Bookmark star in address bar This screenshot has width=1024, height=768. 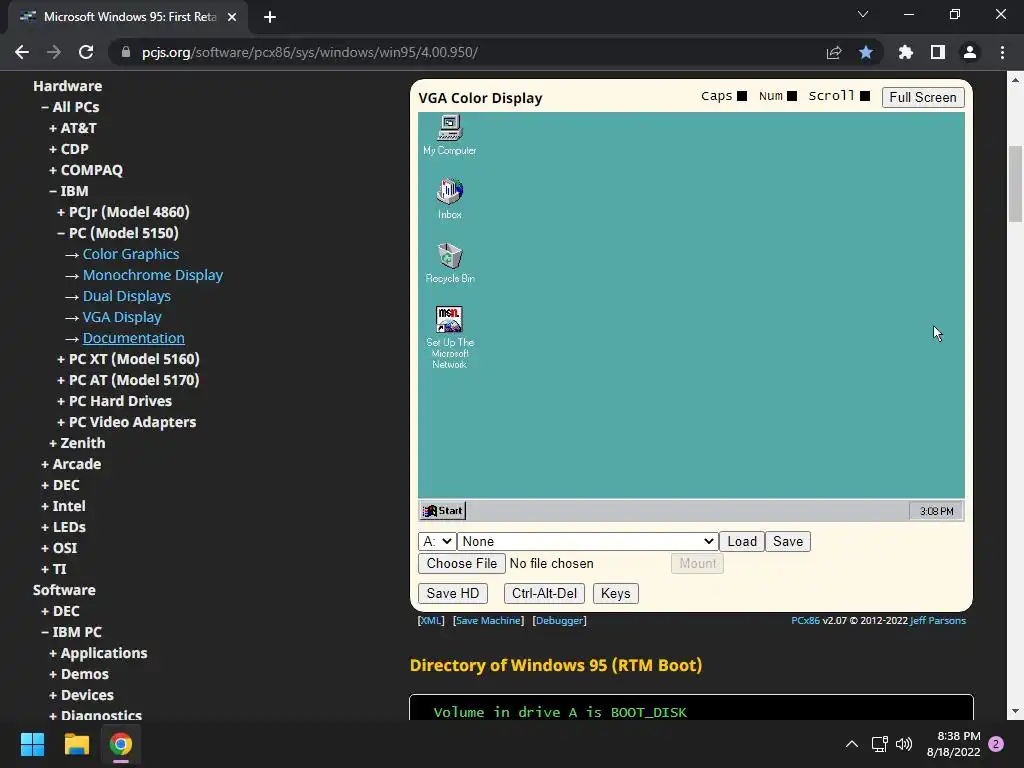pyautogui.click(x=866, y=52)
